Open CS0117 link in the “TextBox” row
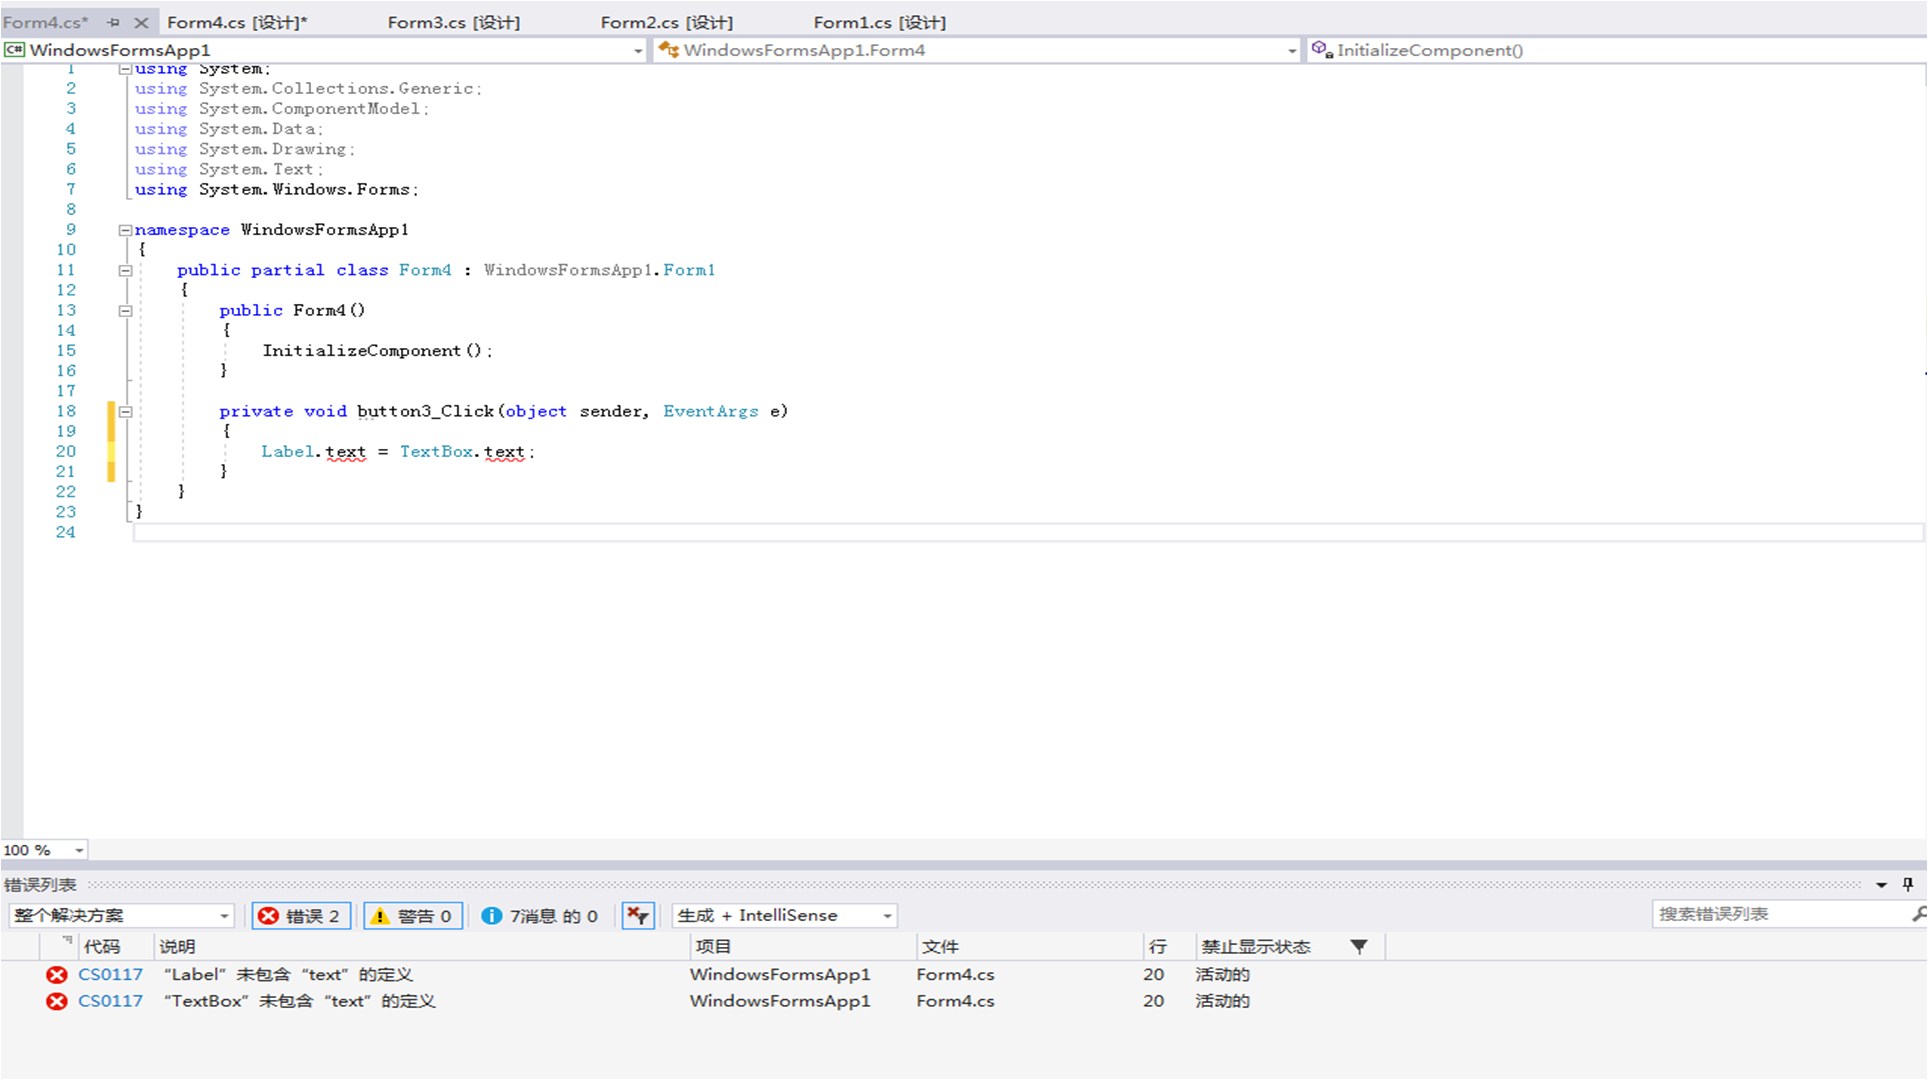 tap(110, 1001)
